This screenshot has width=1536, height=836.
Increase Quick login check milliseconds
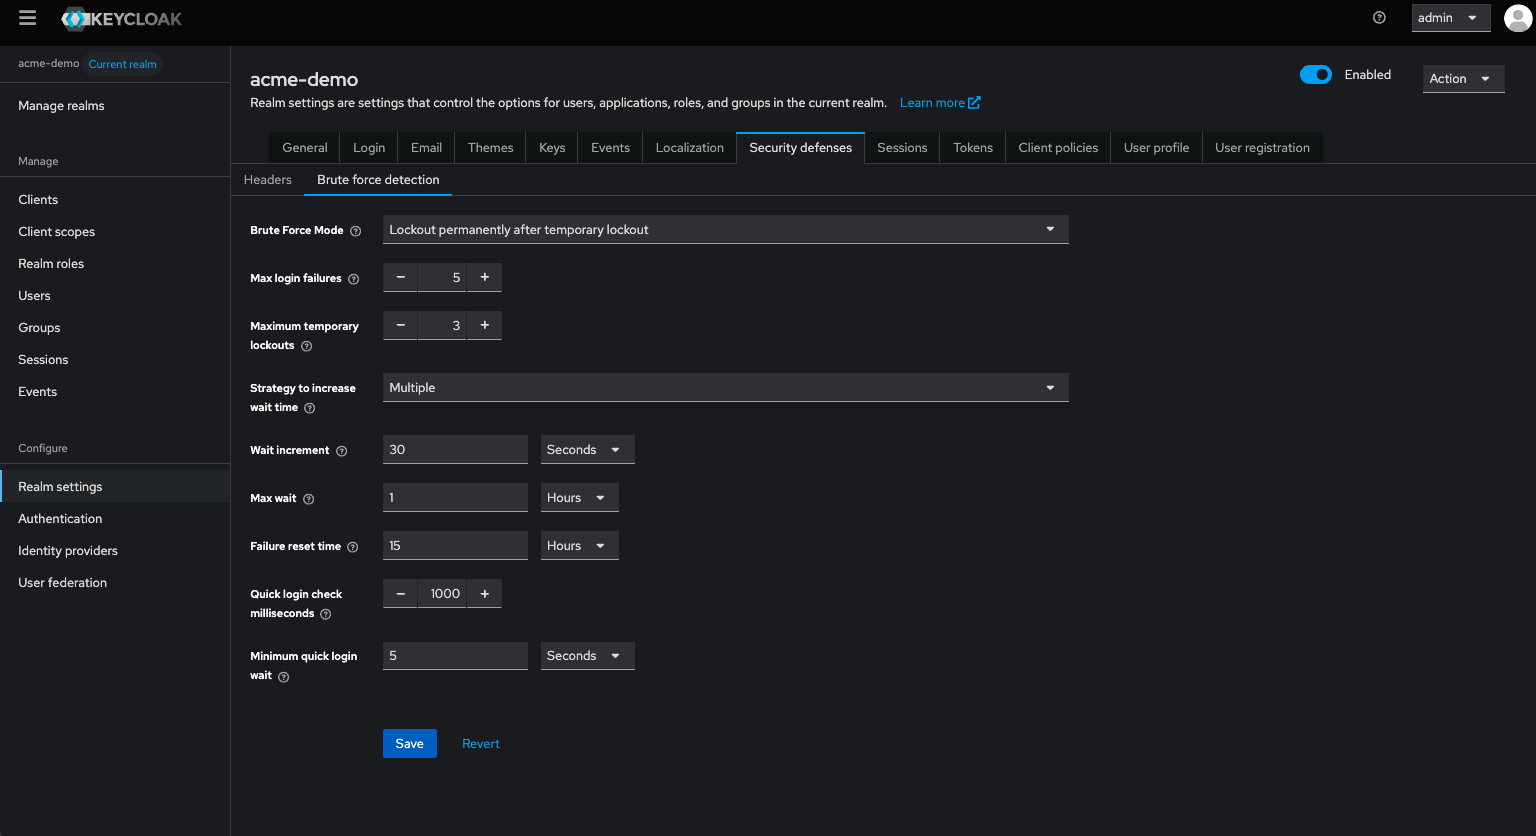(484, 593)
